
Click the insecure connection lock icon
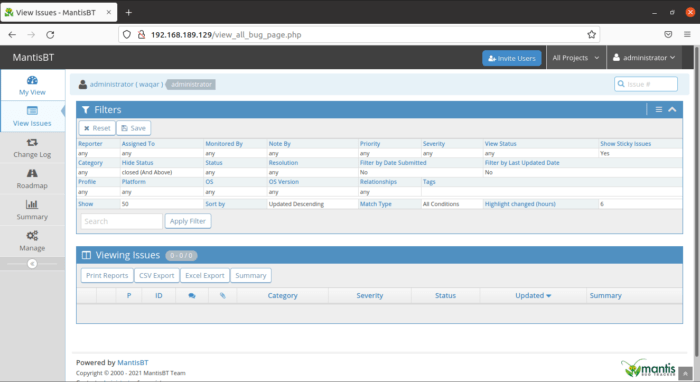(142, 35)
